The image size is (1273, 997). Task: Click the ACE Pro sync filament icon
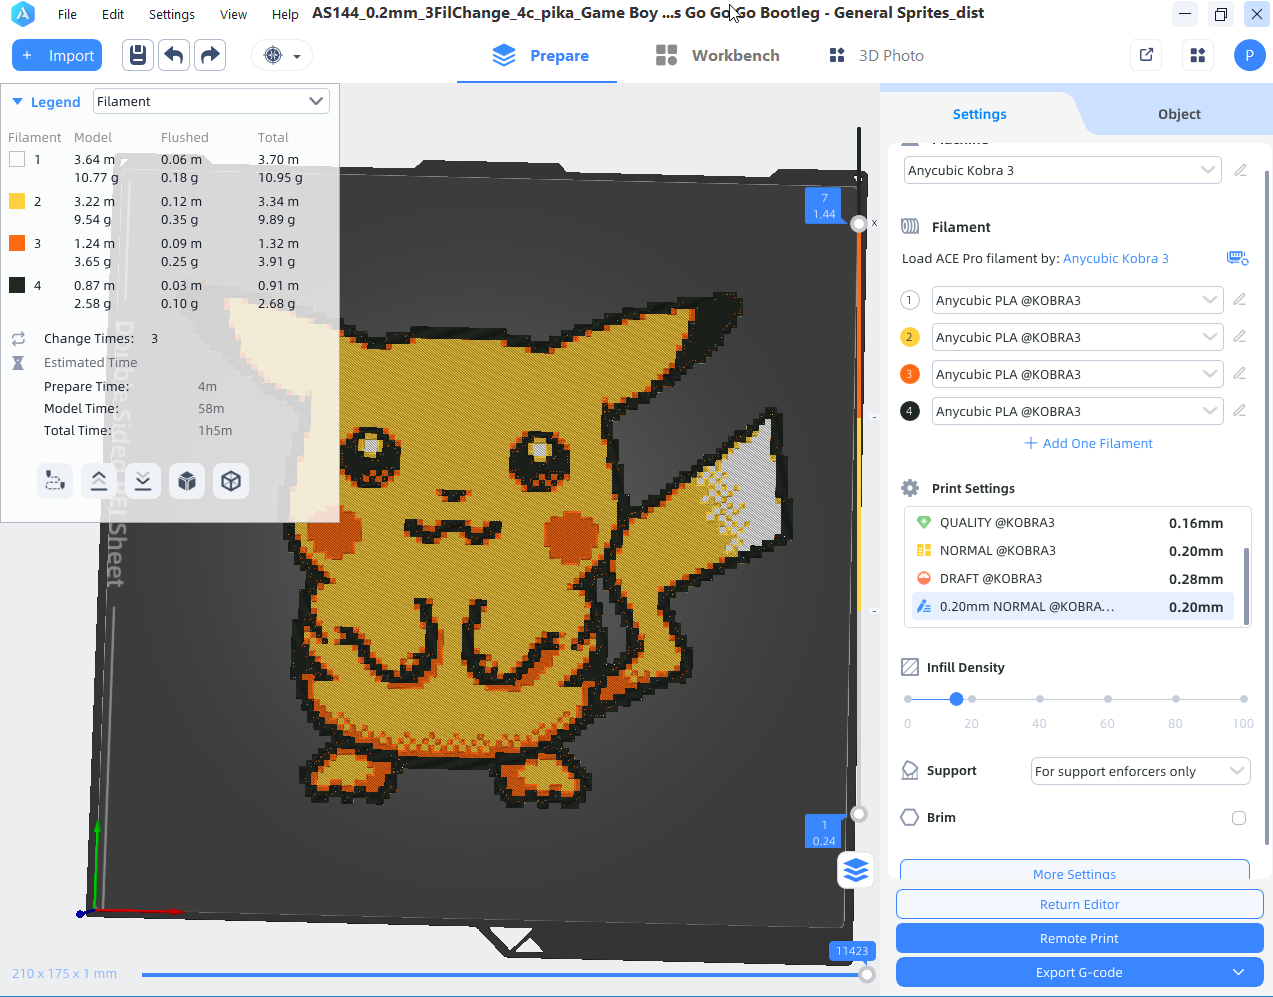[x=1237, y=258]
